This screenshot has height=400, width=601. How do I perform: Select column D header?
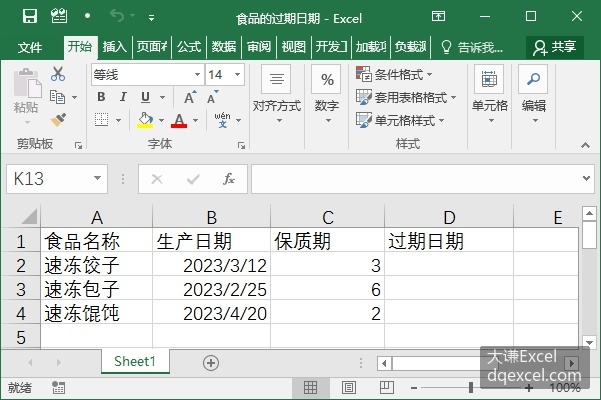449,217
